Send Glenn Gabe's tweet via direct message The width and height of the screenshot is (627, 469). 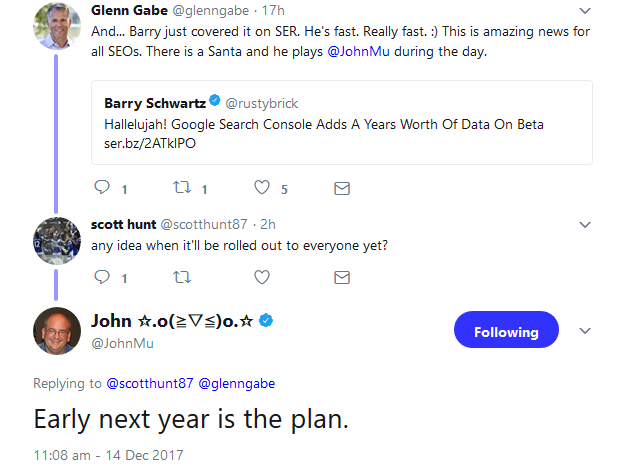click(341, 187)
